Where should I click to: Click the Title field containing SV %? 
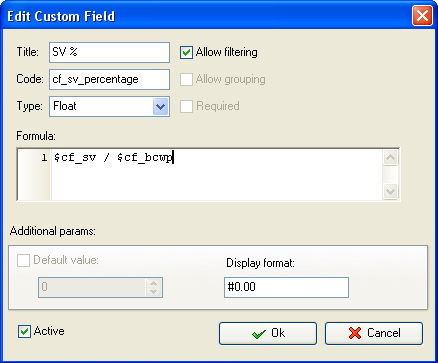(x=109, y=52)
